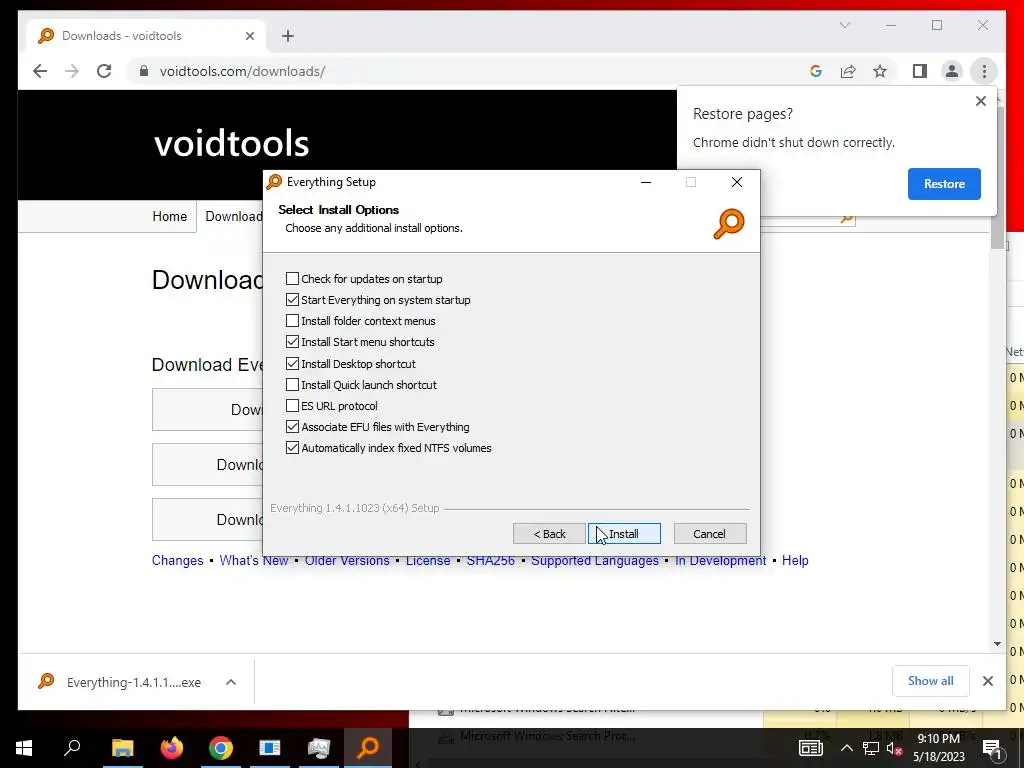Share this page icon
Image resolution: width=1024 pixels, height=768 pixels.
848,71
